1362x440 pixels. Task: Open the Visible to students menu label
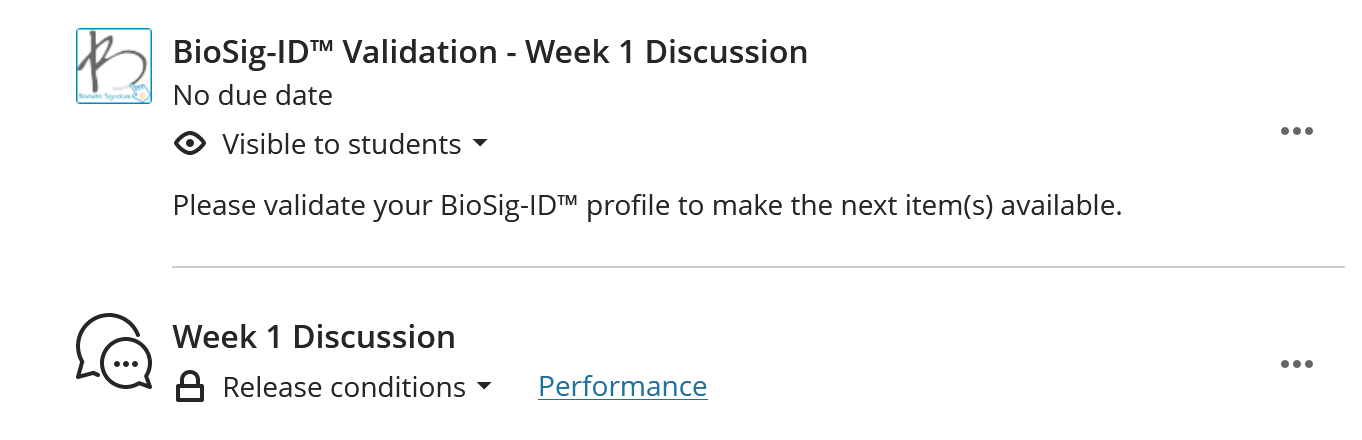click(341, 144)
